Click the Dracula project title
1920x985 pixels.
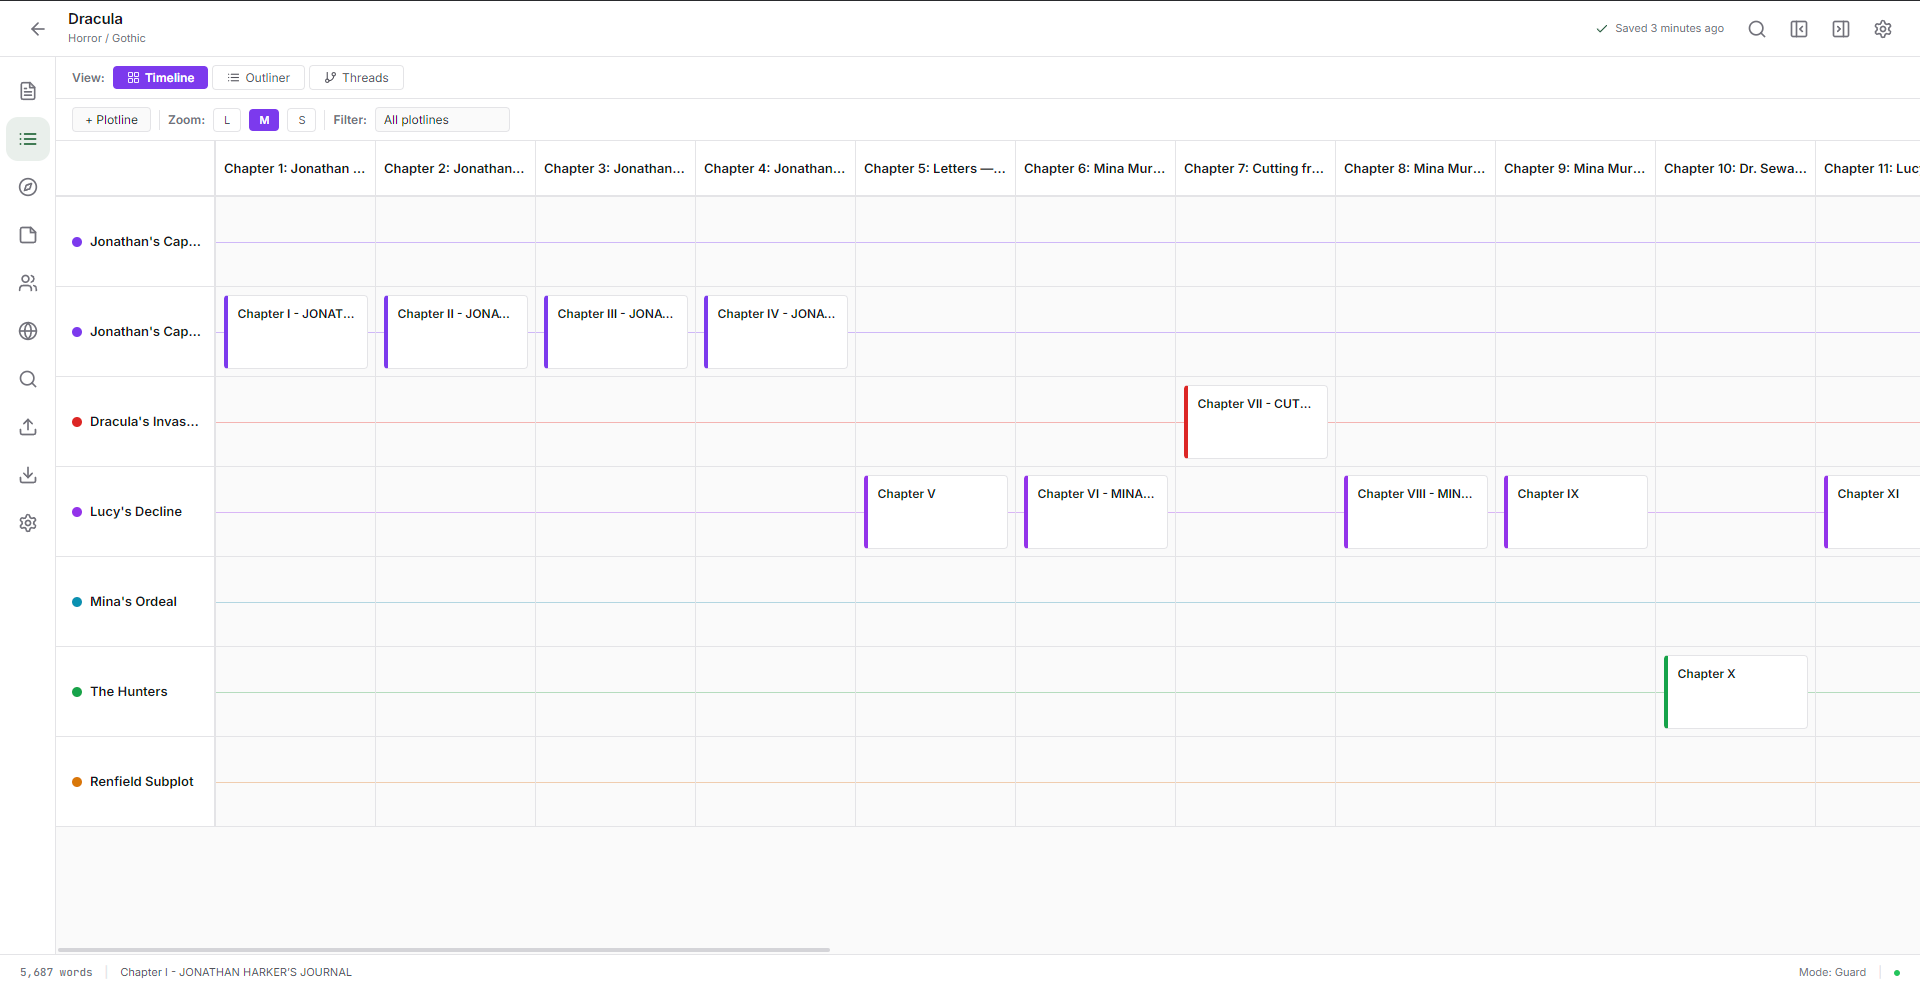coord(96,19)
